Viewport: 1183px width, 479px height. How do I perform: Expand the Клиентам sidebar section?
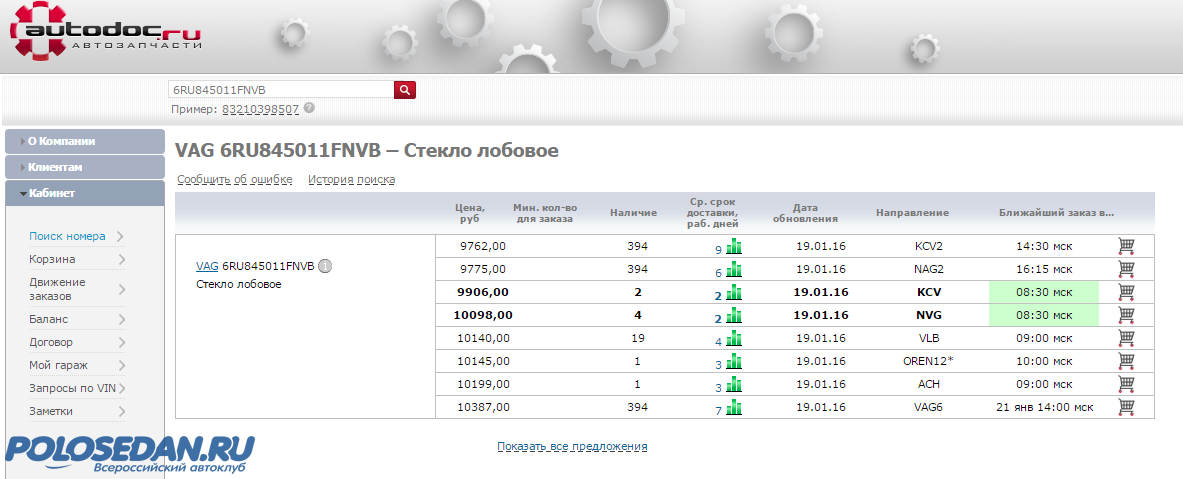click(84, 167)
